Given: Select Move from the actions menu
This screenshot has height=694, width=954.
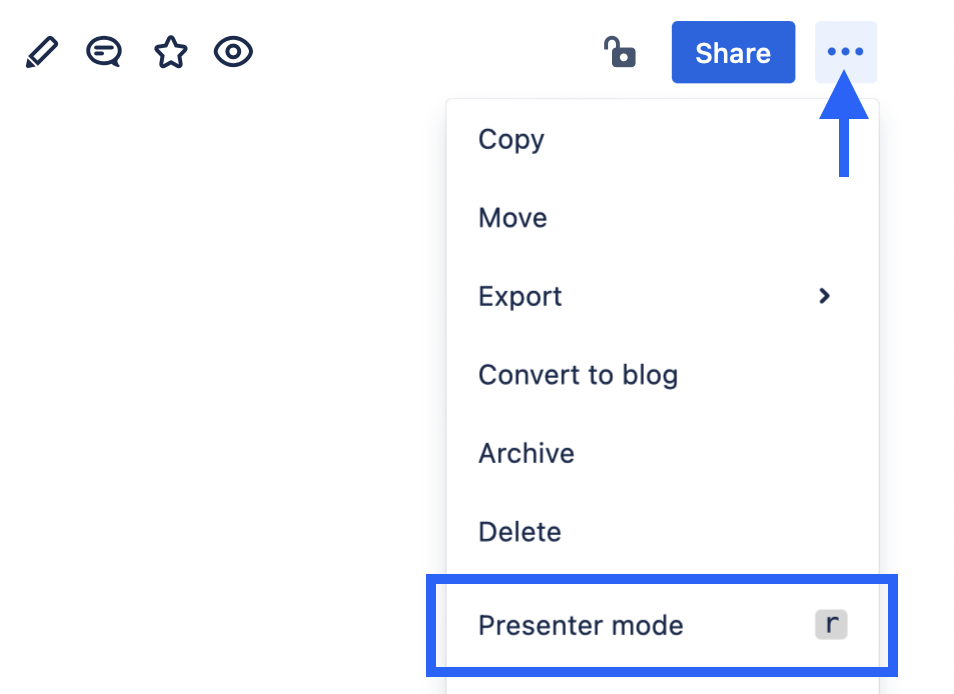Looking at the screenshot, I should 512,217.
